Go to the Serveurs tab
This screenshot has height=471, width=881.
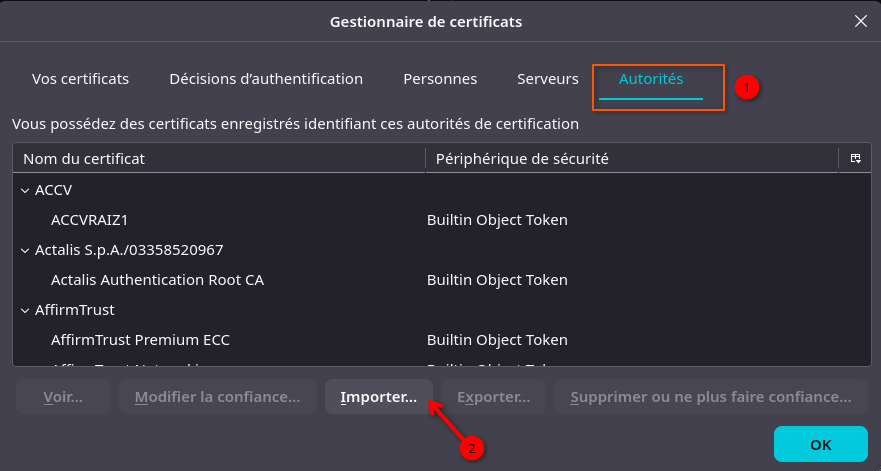[548, 79]
